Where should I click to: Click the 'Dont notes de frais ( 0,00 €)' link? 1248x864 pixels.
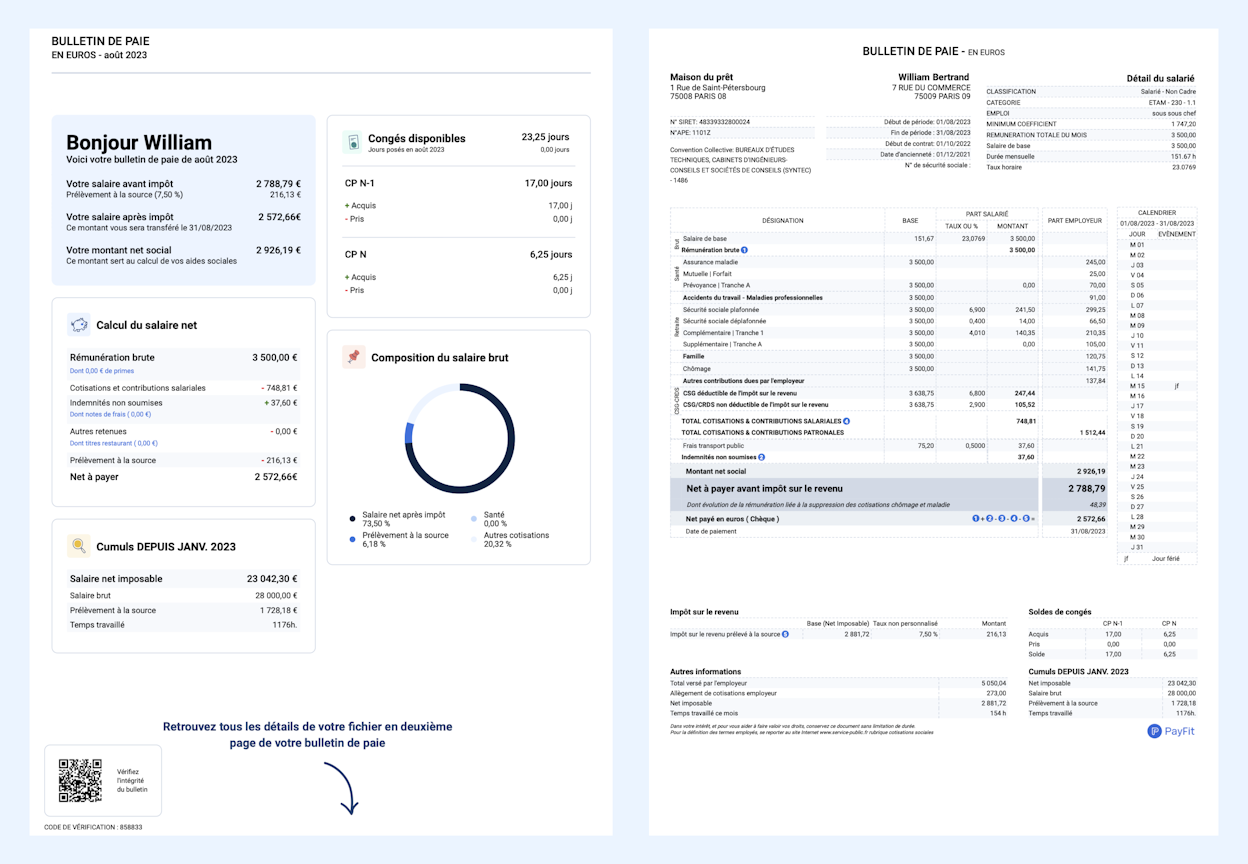click(x=111, y=414)
